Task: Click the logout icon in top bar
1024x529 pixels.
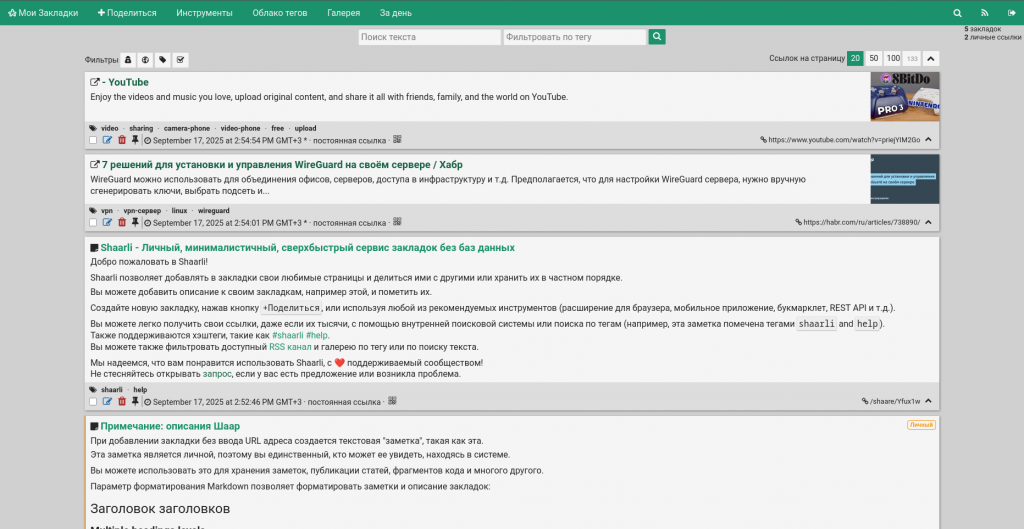Action: tap(1012, 13)
